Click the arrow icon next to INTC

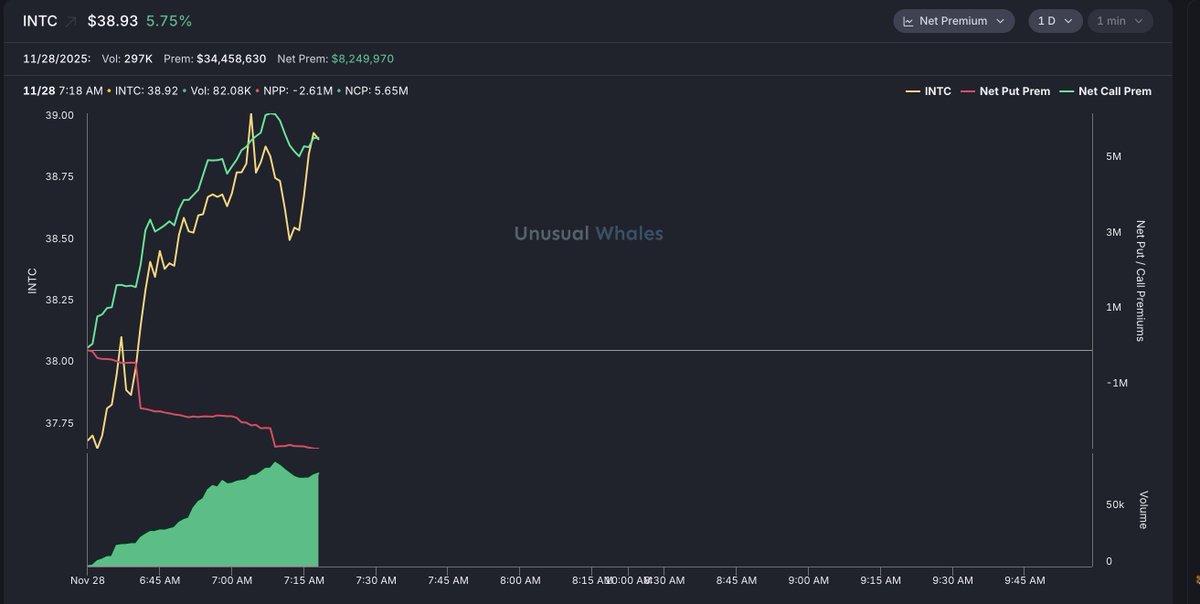(x=72, y=21)
